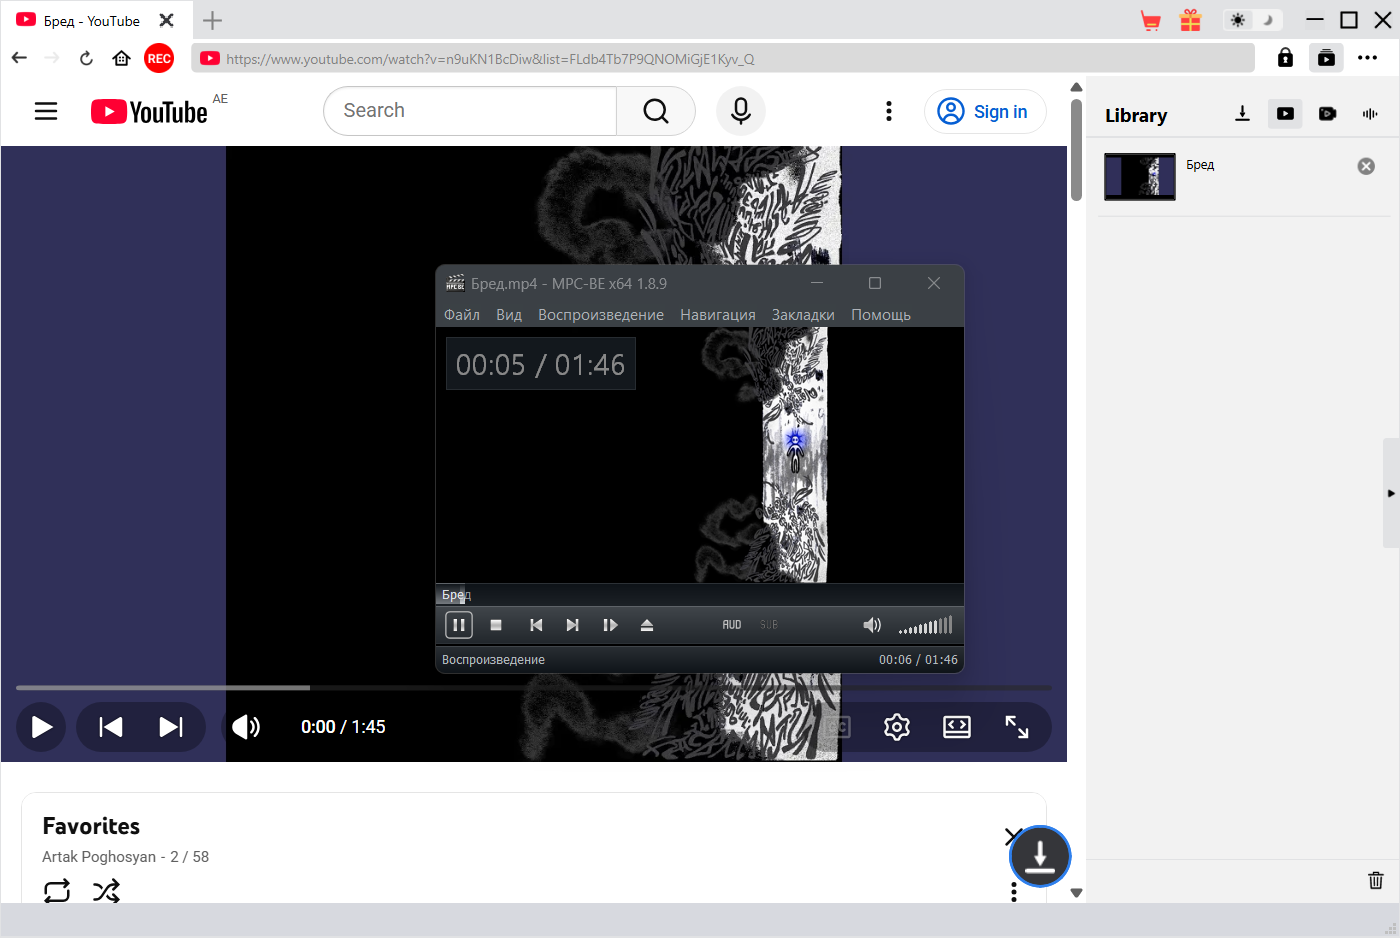Mute the YouTube player volume
1400x938 pixels.
246,727
